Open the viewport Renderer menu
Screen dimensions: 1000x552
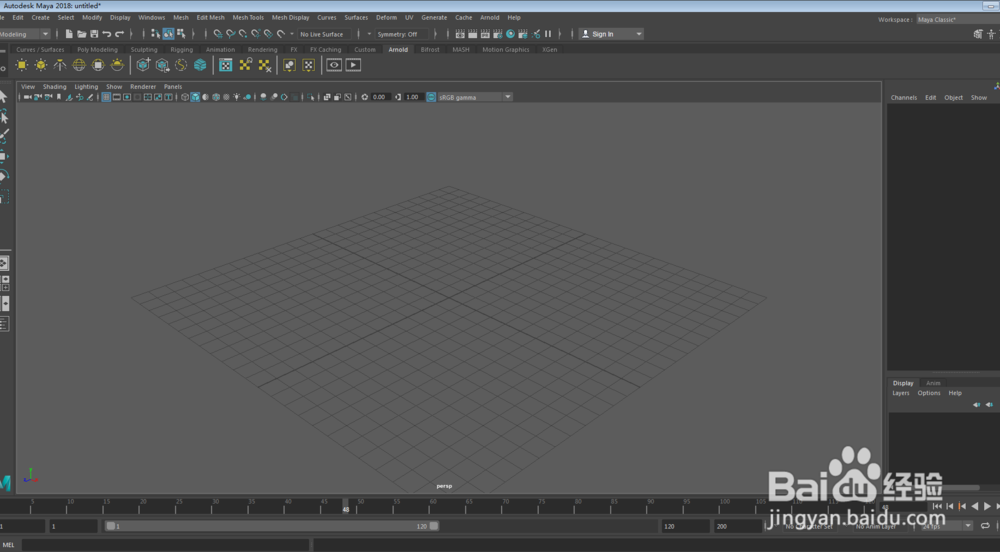pyautogui.click(x=143, y=86)
